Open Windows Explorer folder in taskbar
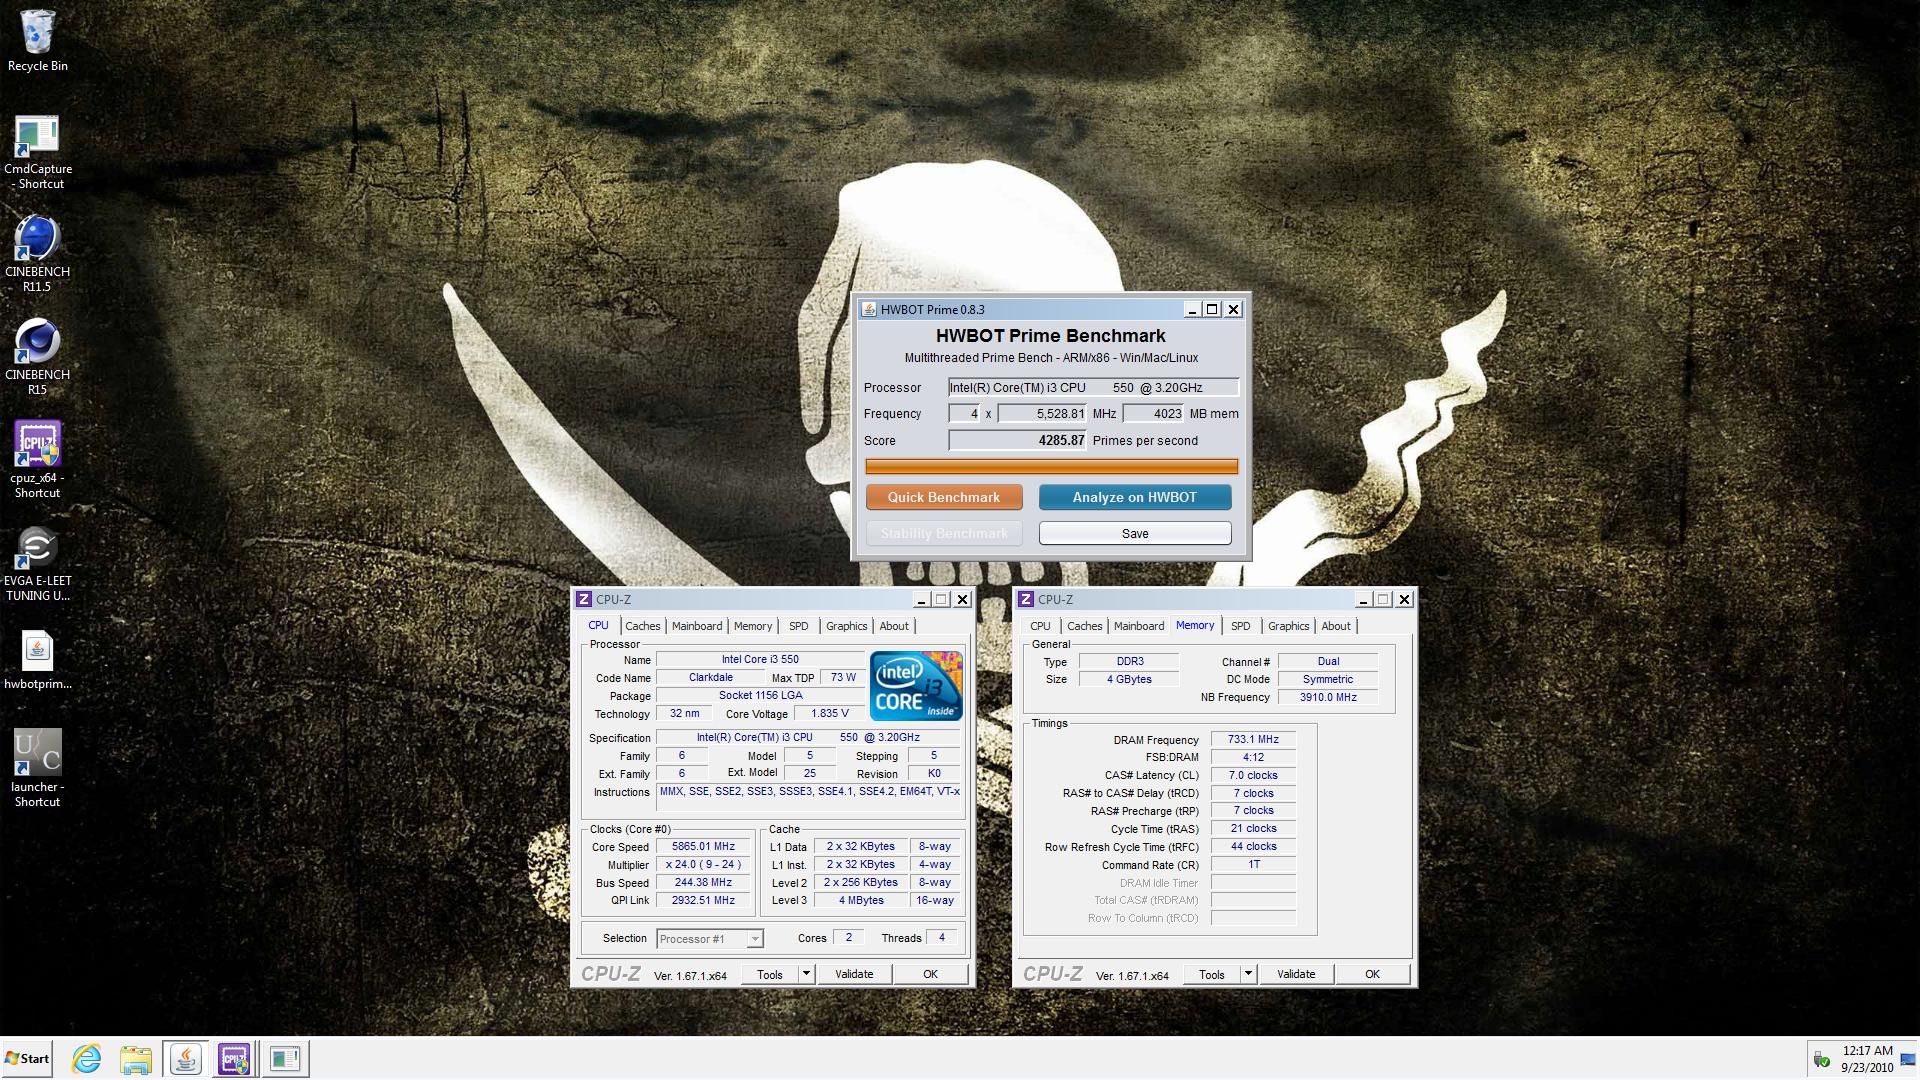1920x1080 pixels. [135, 1058]
